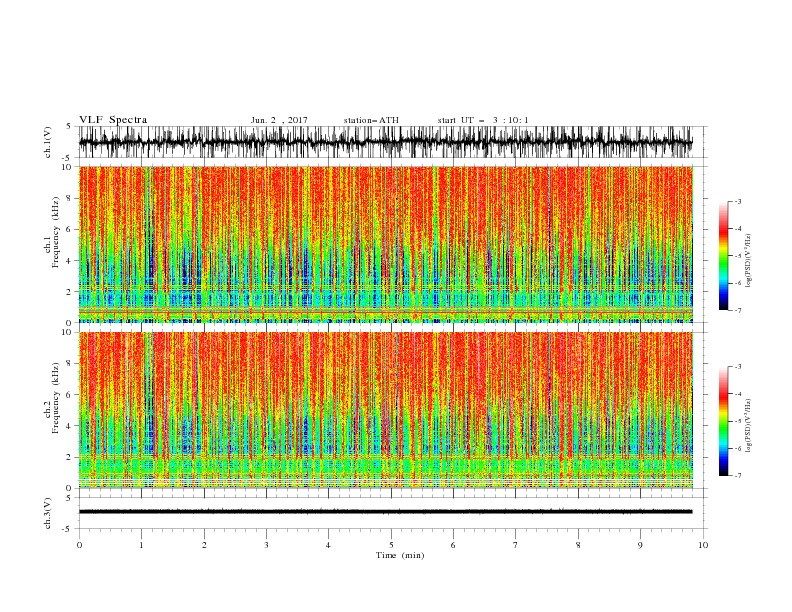Click the ch.2 spectrogram image
The width and height of the screenshot is (792, 612).
[x=385, y=410]
